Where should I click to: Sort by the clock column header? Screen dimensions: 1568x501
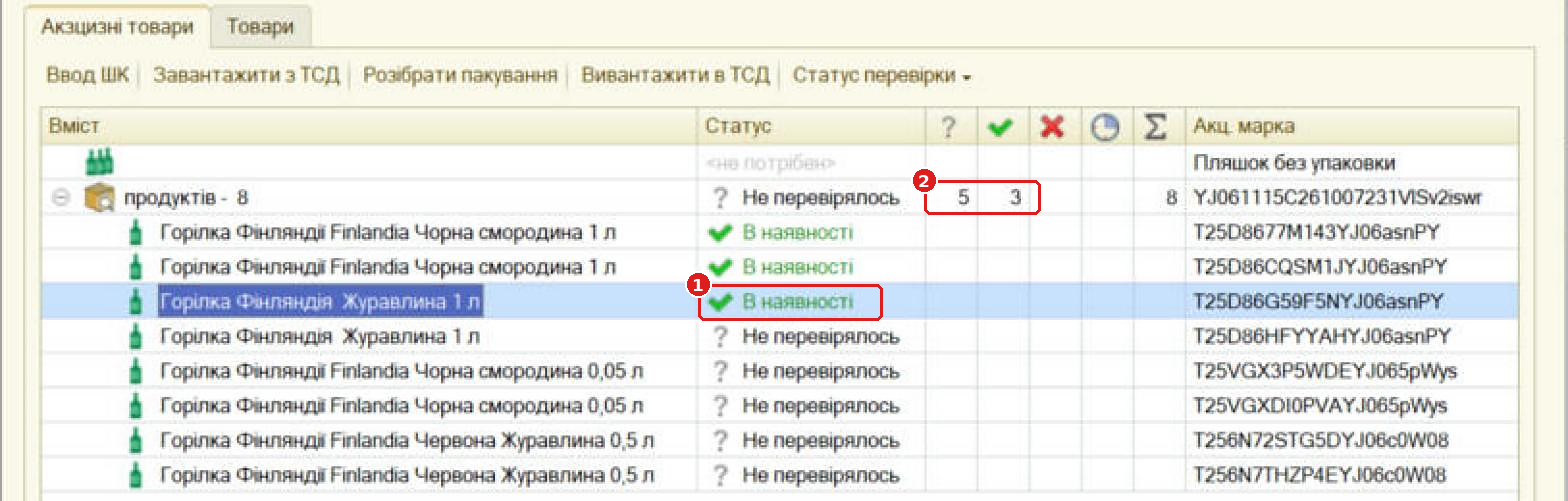click(1104, 127)
